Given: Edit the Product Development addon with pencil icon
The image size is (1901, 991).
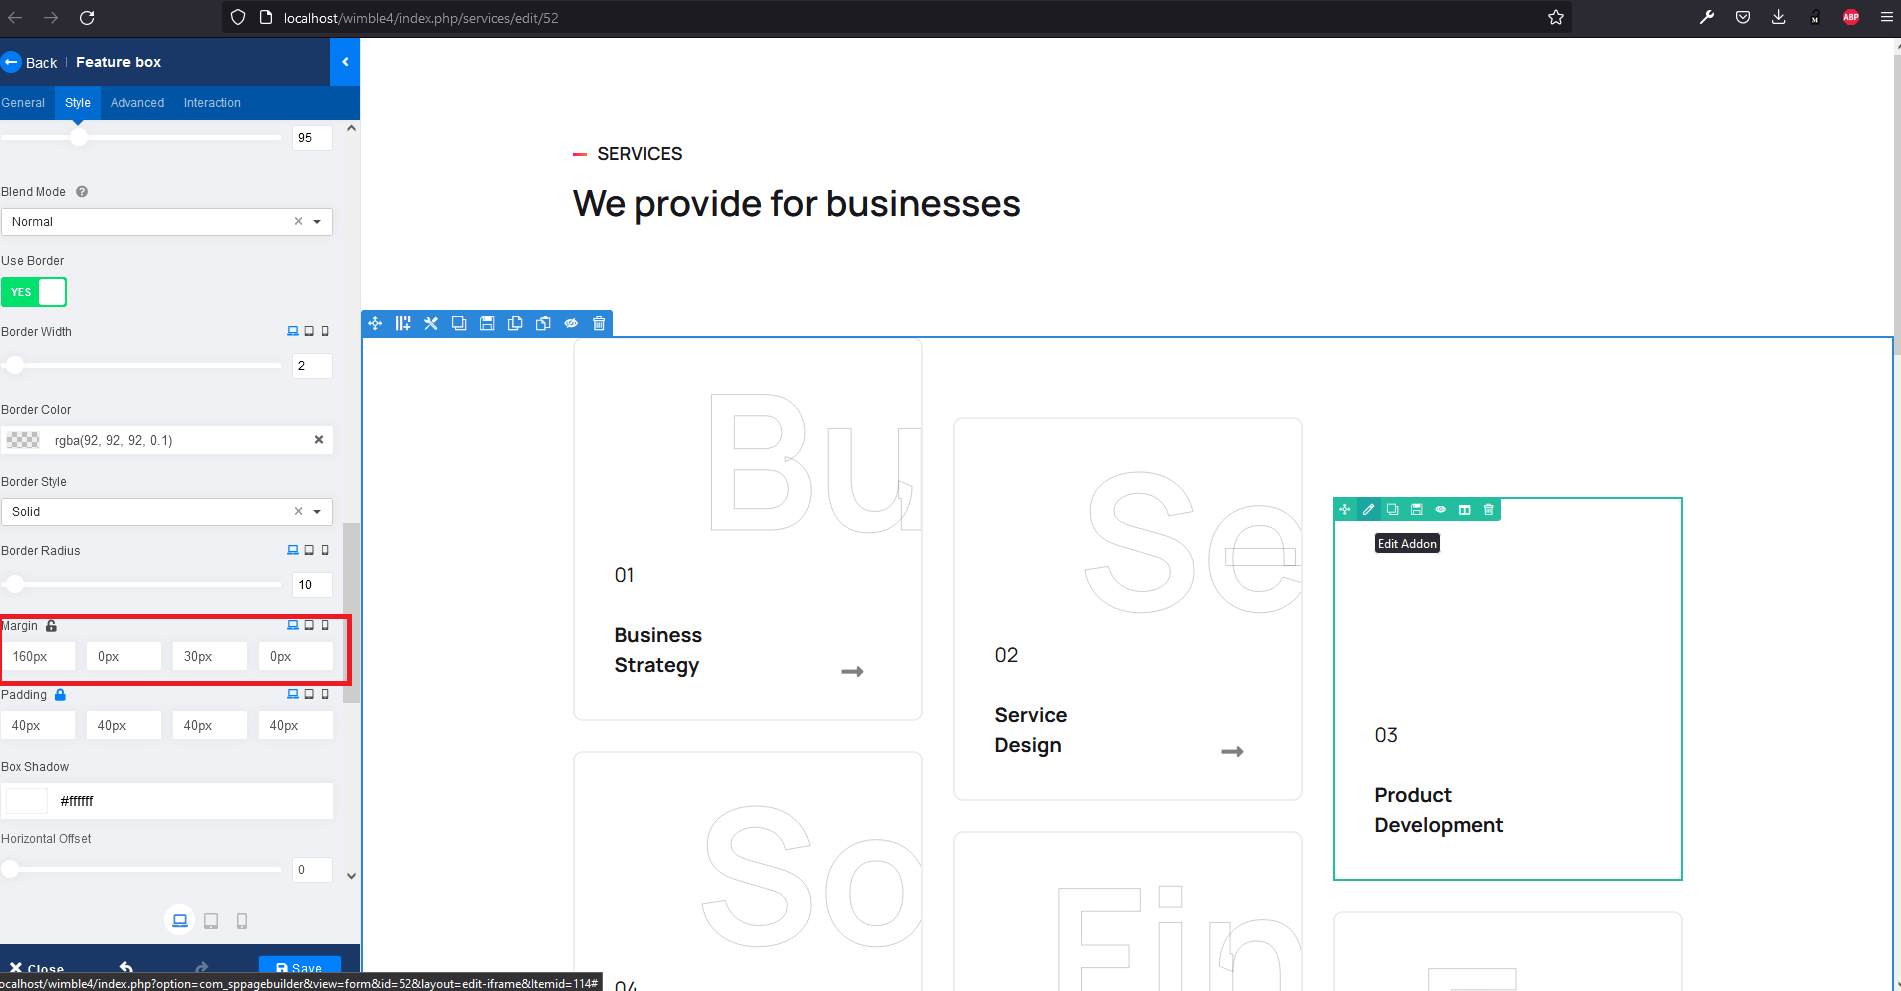Looking at the screenshot, I should (1368, 509).
